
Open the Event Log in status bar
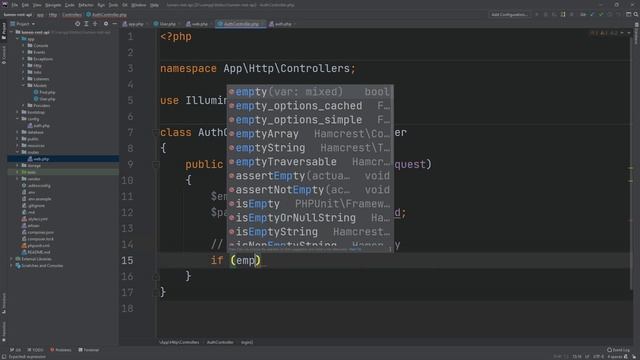(618, 350)
